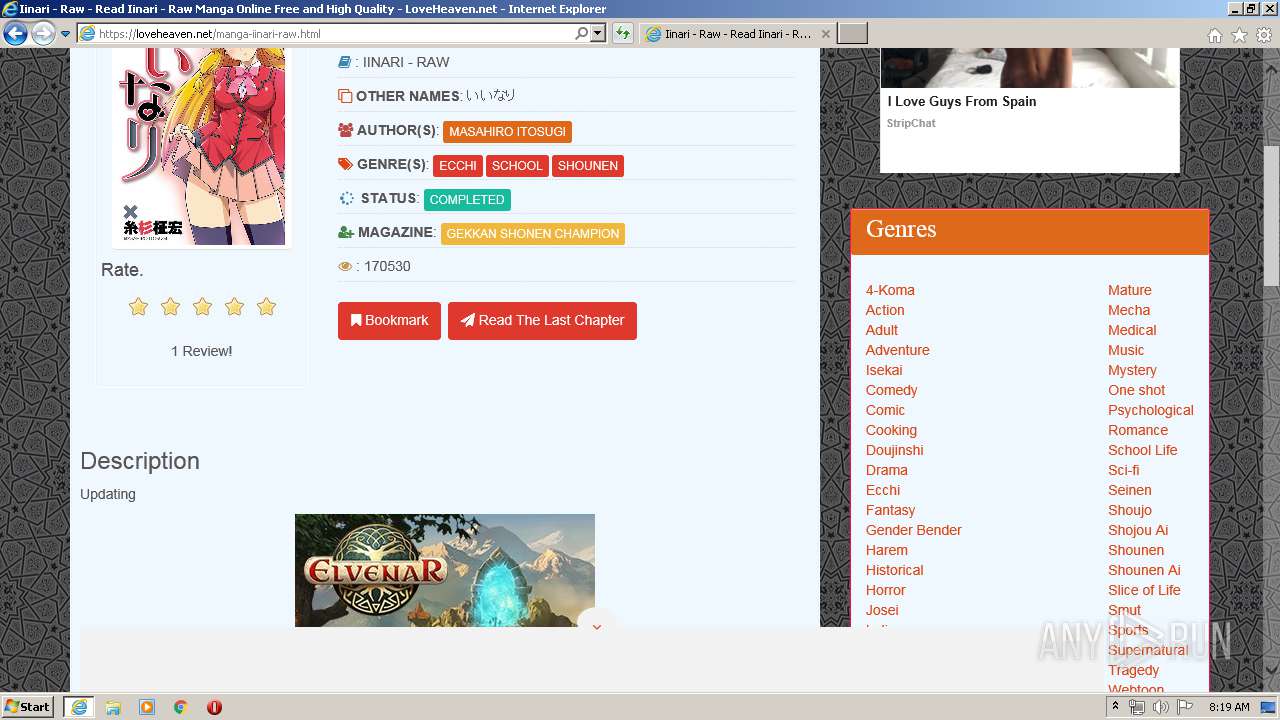This screenshot has width=1280, height=720.
Task: Open the Tools gear icon
Action: click(1264, 35)
